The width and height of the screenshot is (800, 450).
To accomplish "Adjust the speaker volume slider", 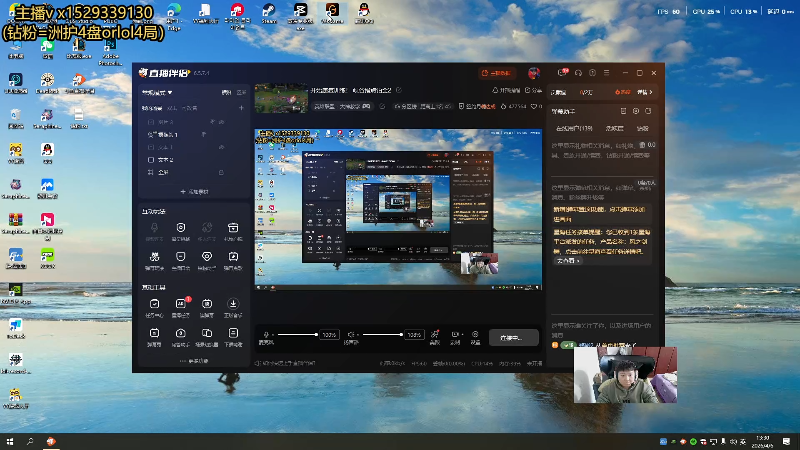I will click(382, 335).
